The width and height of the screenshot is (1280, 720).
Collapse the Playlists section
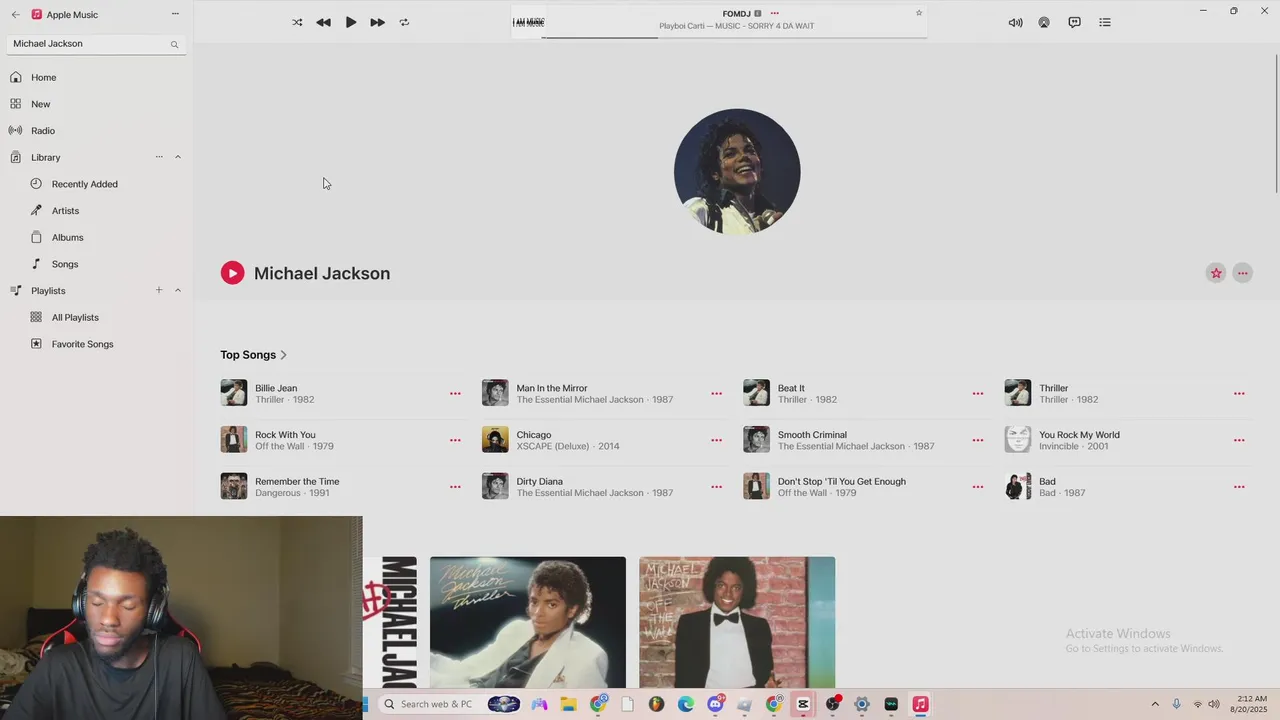pos(178,290)
